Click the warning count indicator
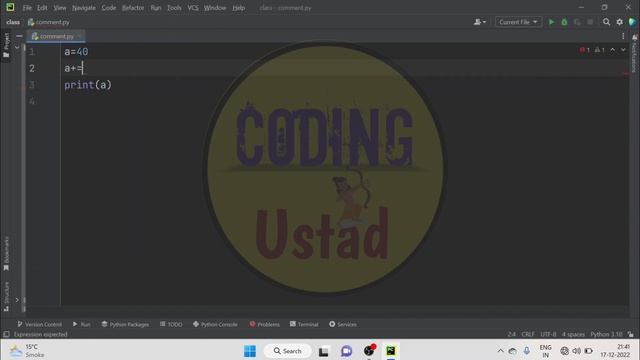Screen dimensions: 640x360 click(600, 50)
